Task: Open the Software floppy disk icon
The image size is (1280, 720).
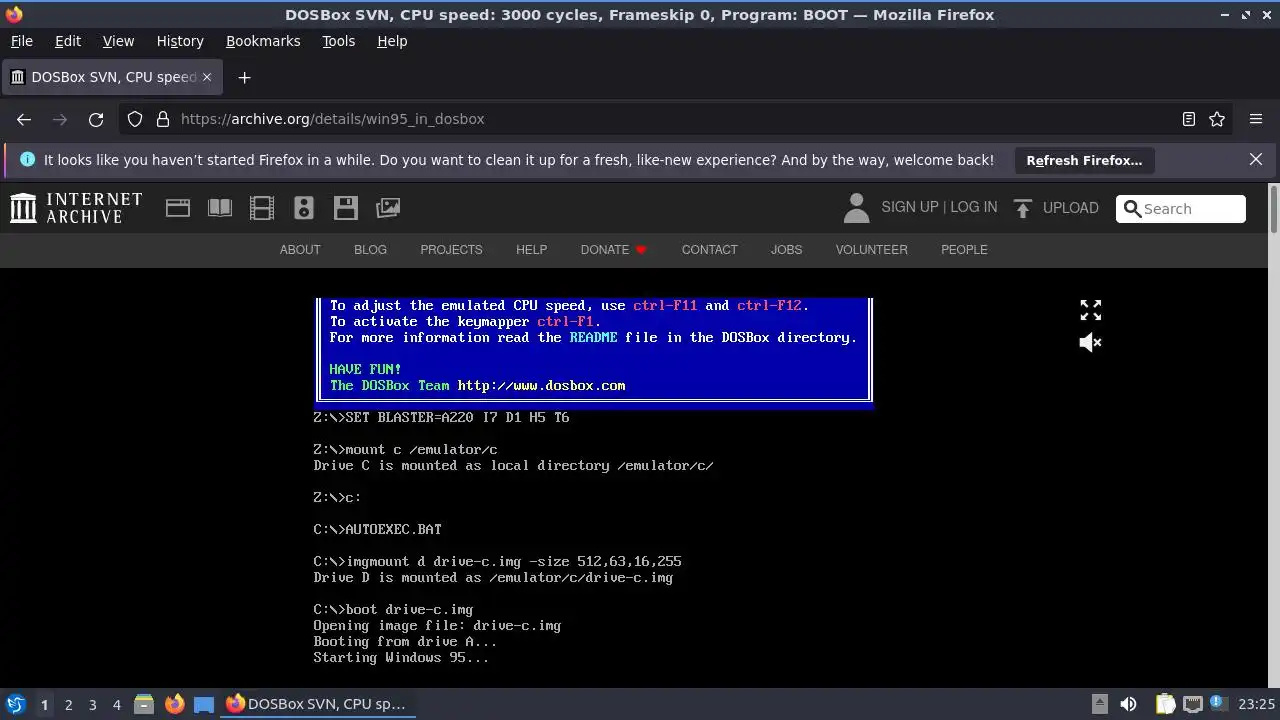Action: coord(346,208)
